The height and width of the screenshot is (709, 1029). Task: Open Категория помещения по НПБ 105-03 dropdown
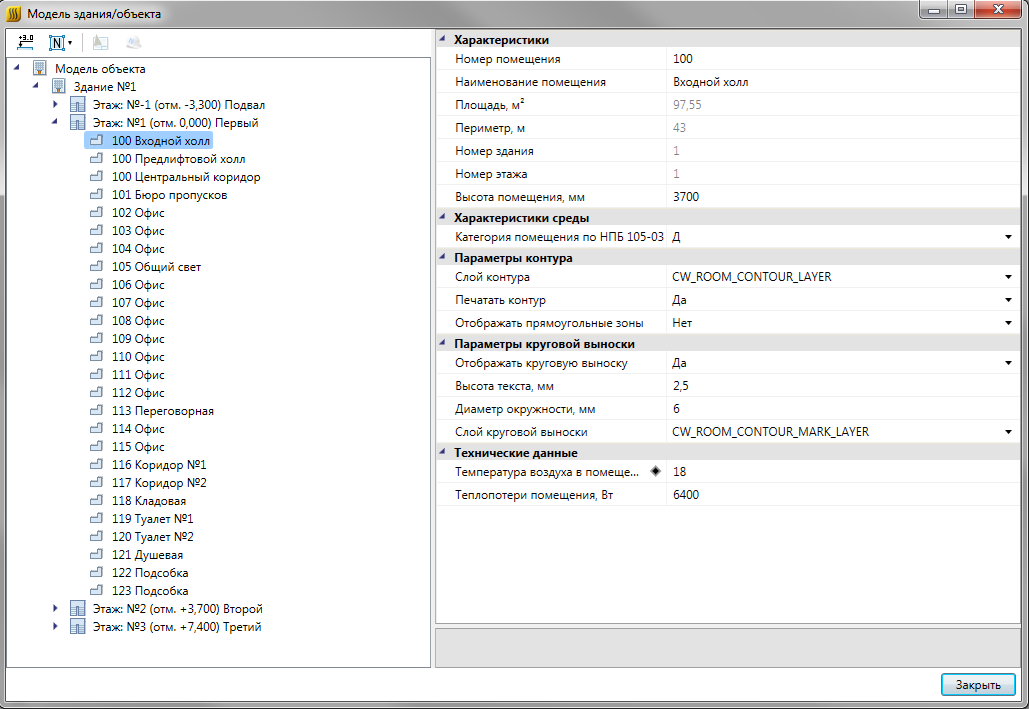coord(1008,237)
